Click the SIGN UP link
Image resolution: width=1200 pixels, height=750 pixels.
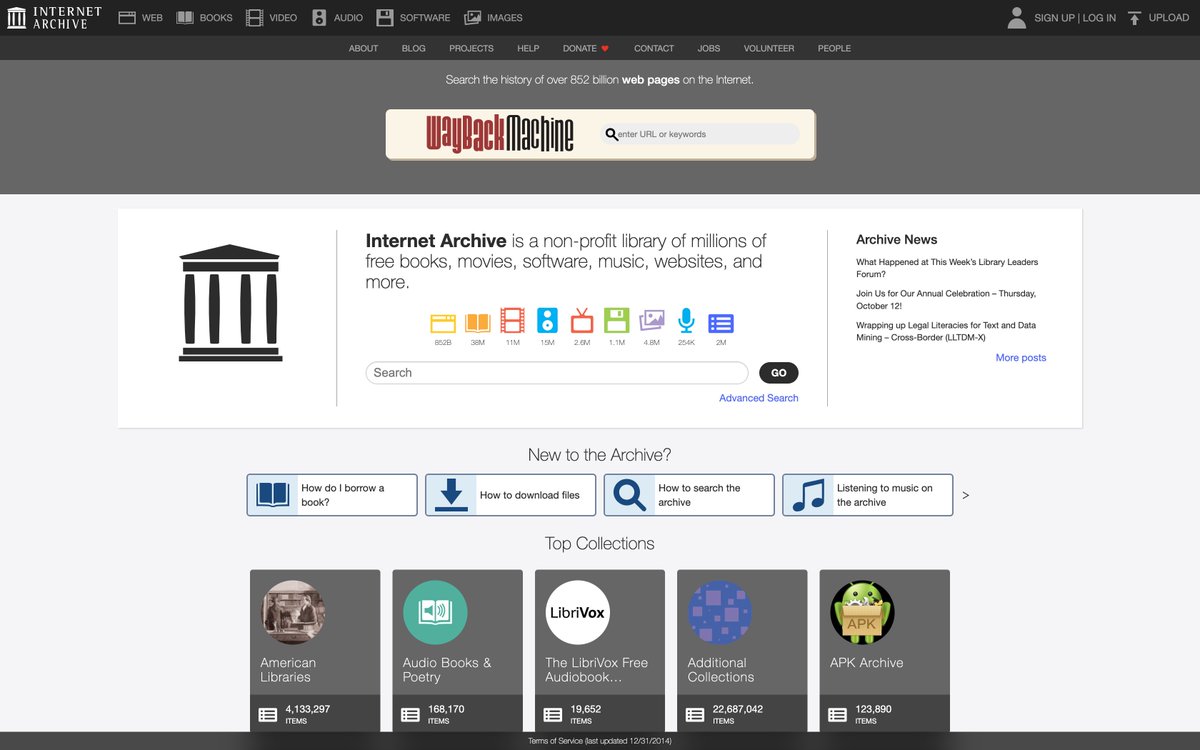pos(1054,18)
